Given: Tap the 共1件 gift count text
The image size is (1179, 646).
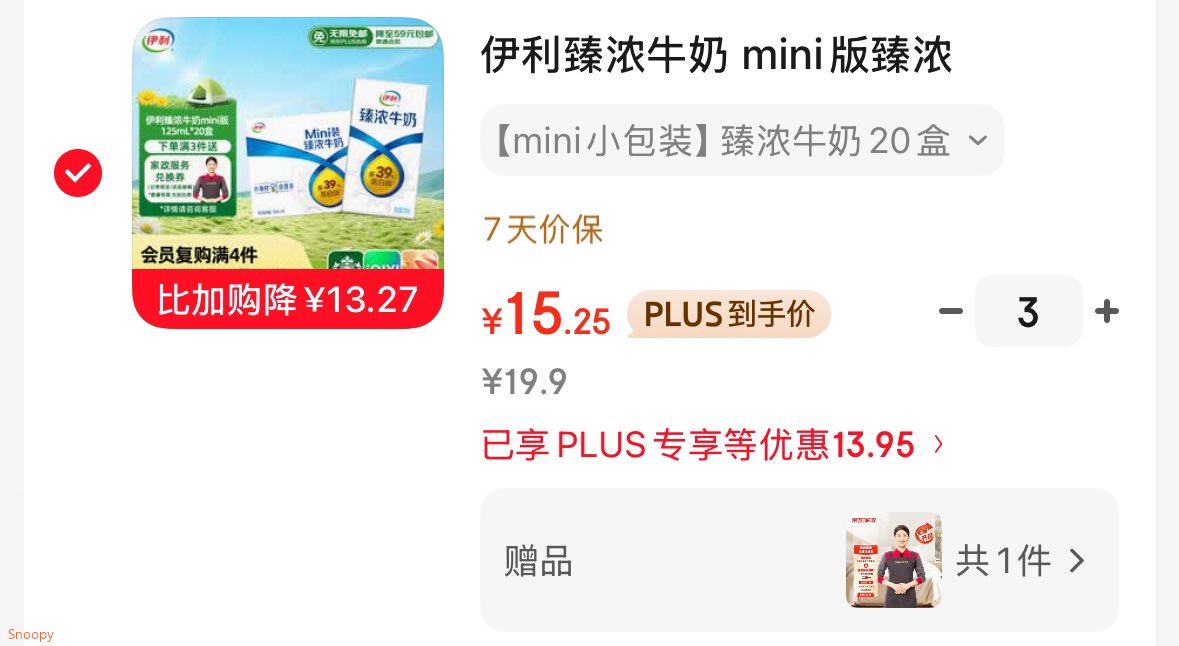Looking at the screenshot, I should click(x=1003, y=561).
